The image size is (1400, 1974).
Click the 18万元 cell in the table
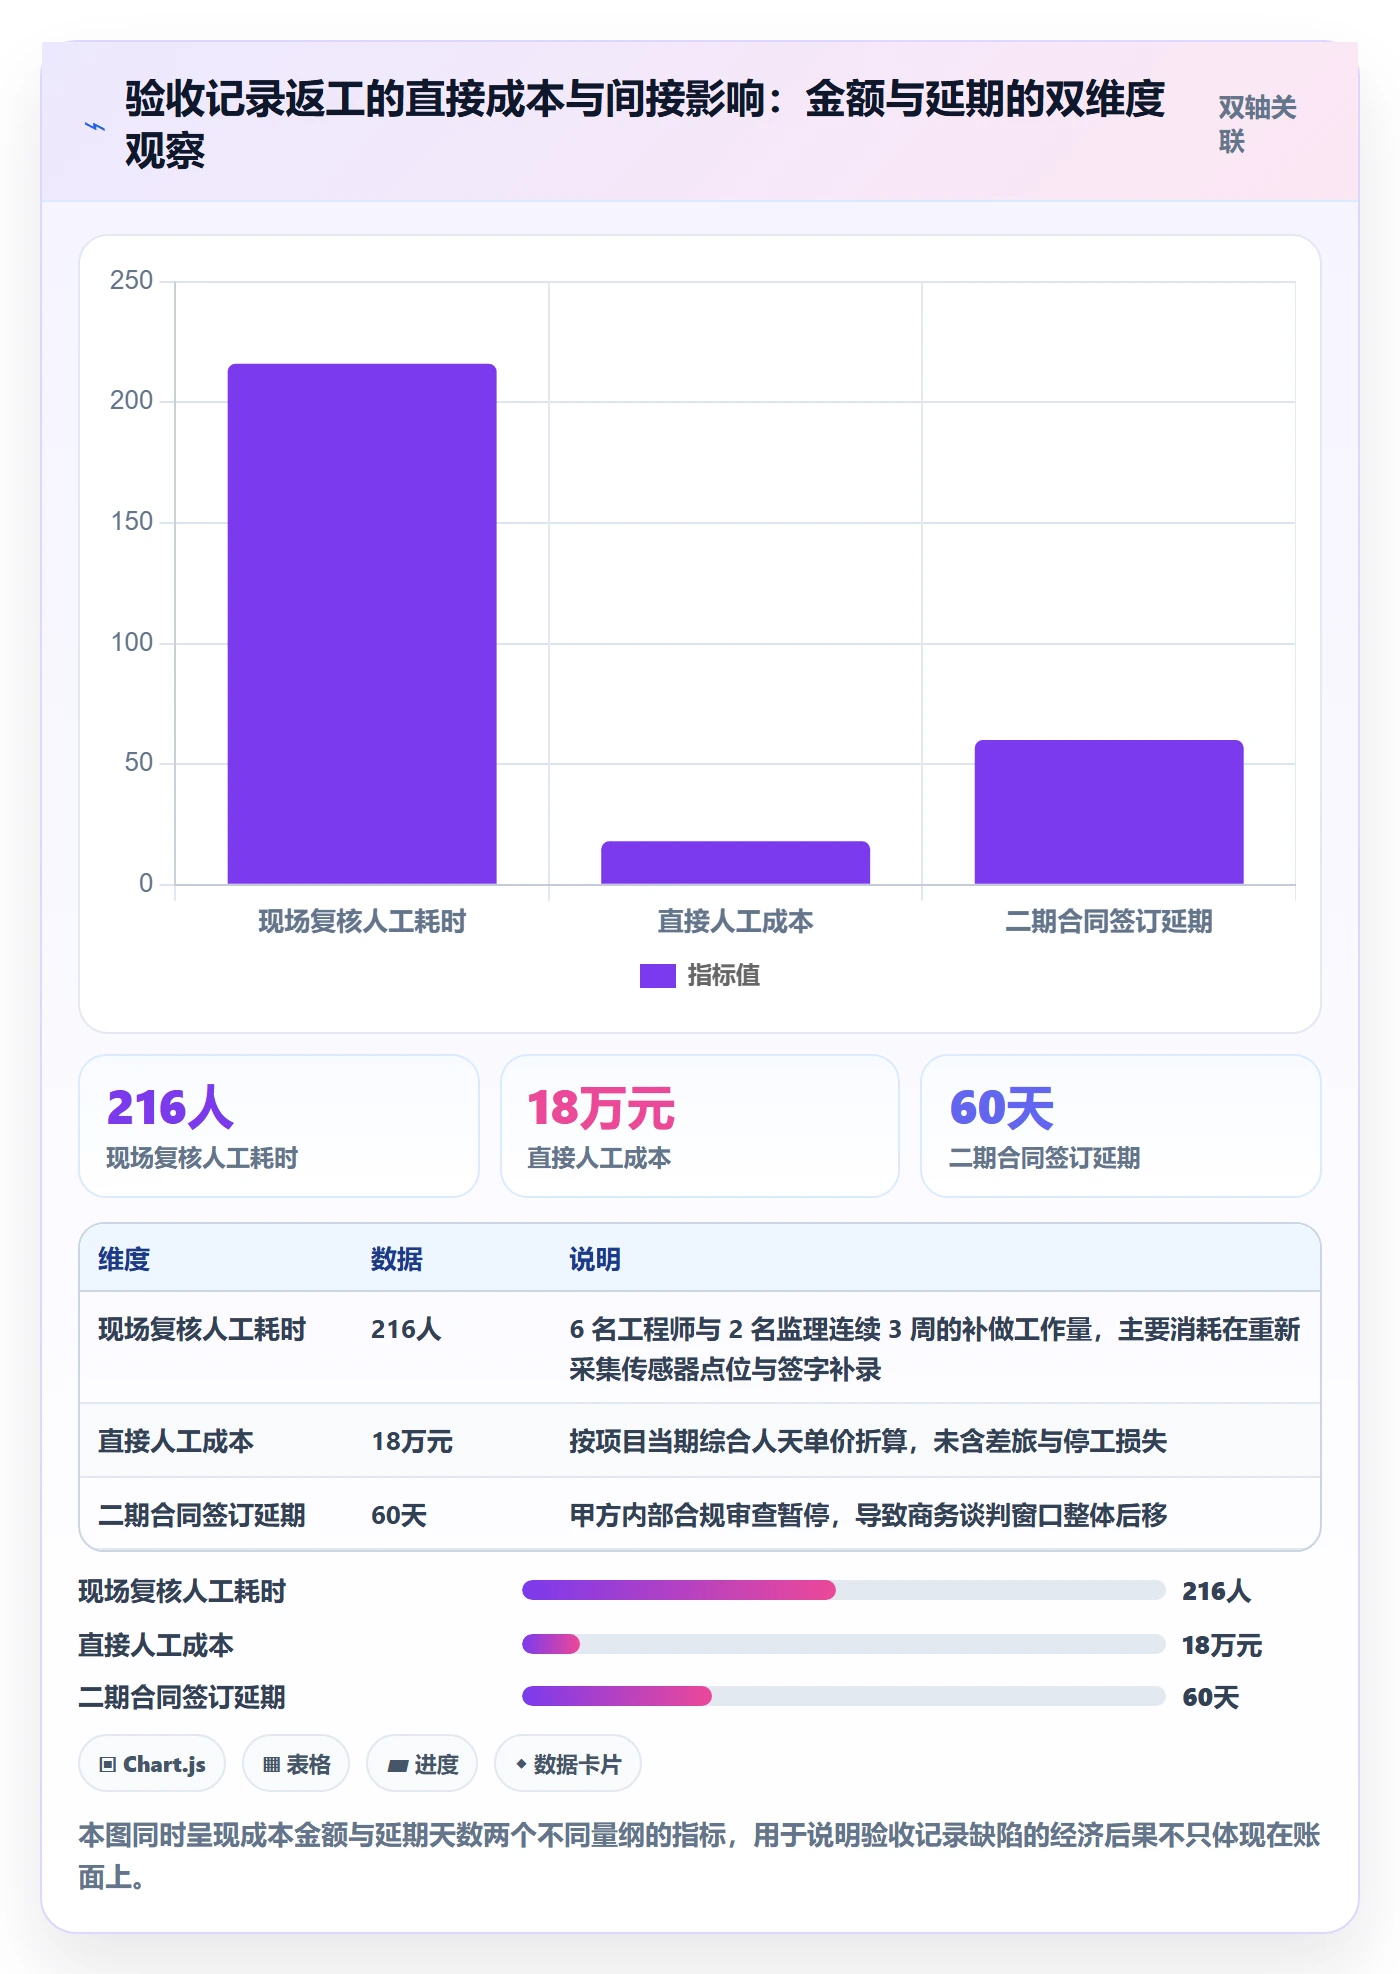point(412,1441)
